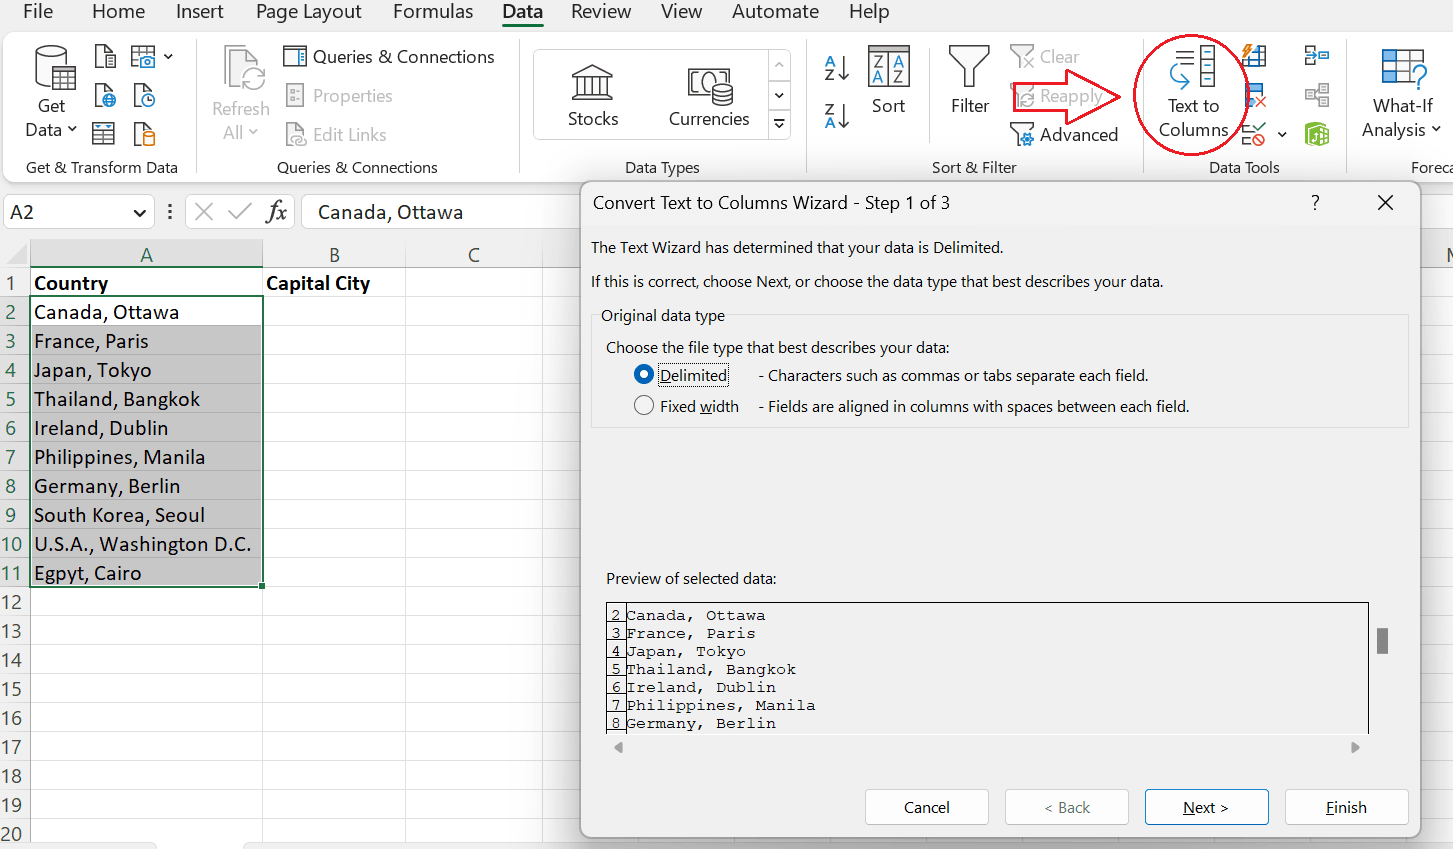Click the Next button in the wizard
The width and height of the screenshot is (1453, 849).
(x=1206, y=807)
